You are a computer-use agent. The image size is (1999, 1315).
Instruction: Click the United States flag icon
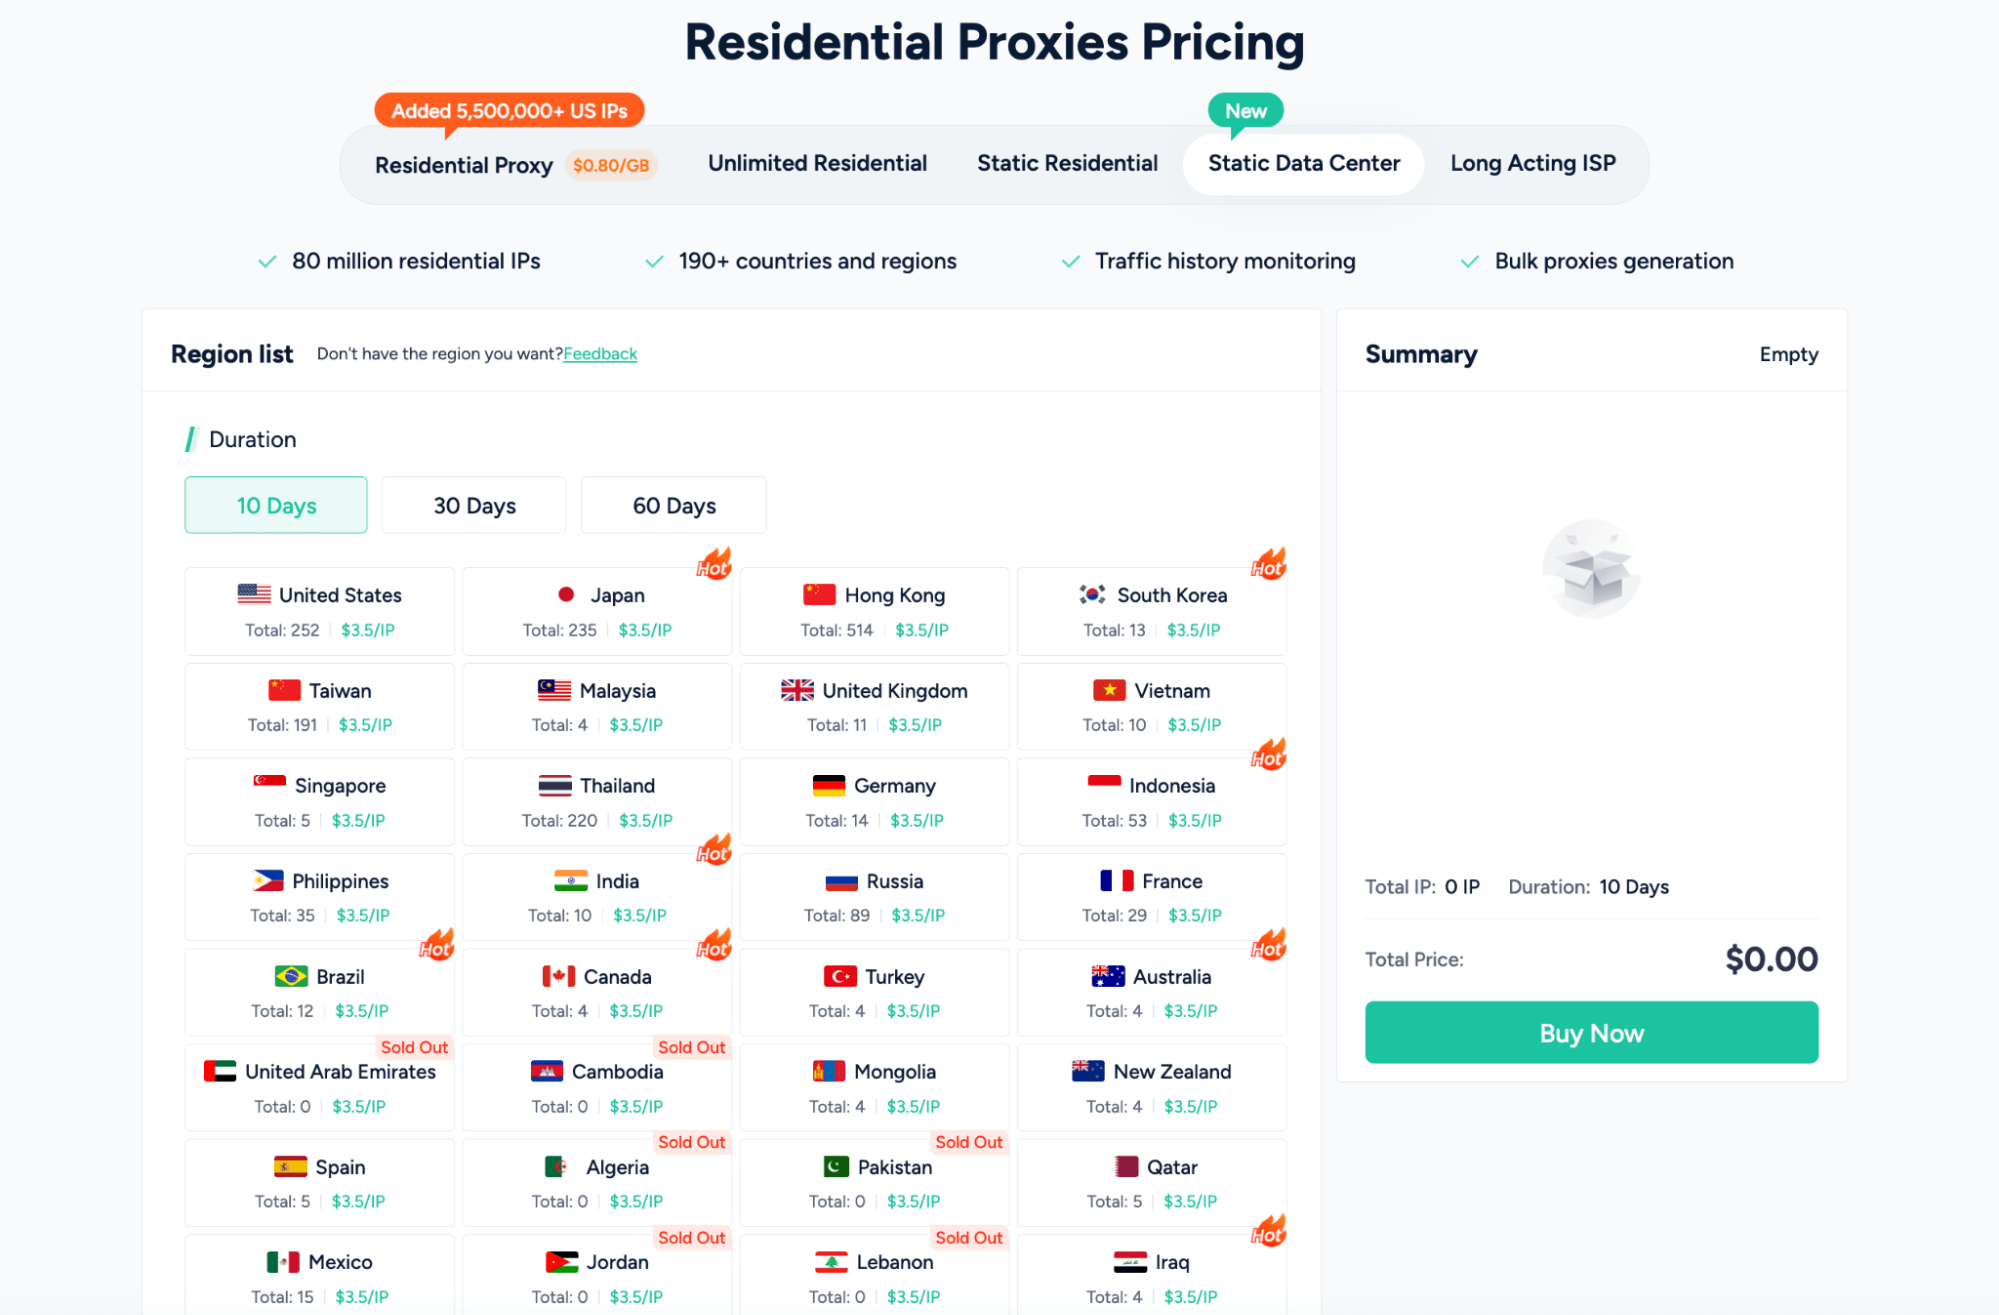254,594
